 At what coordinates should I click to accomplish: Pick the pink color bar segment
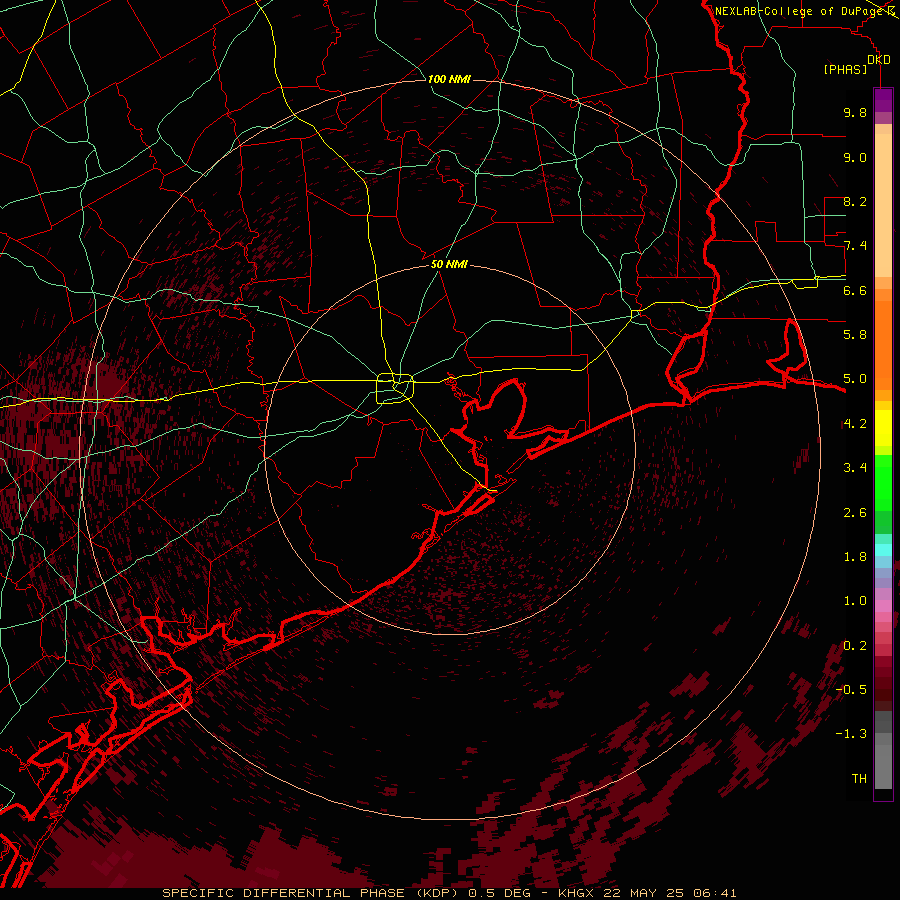pos(883,606)
